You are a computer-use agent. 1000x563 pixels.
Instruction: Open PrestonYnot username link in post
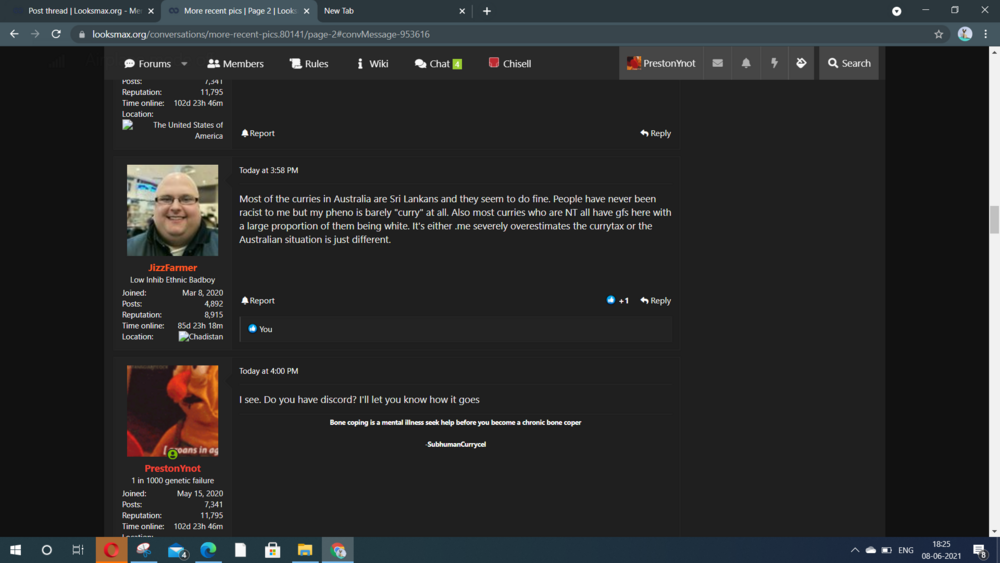pyautogui.click(x=172, y=468)
